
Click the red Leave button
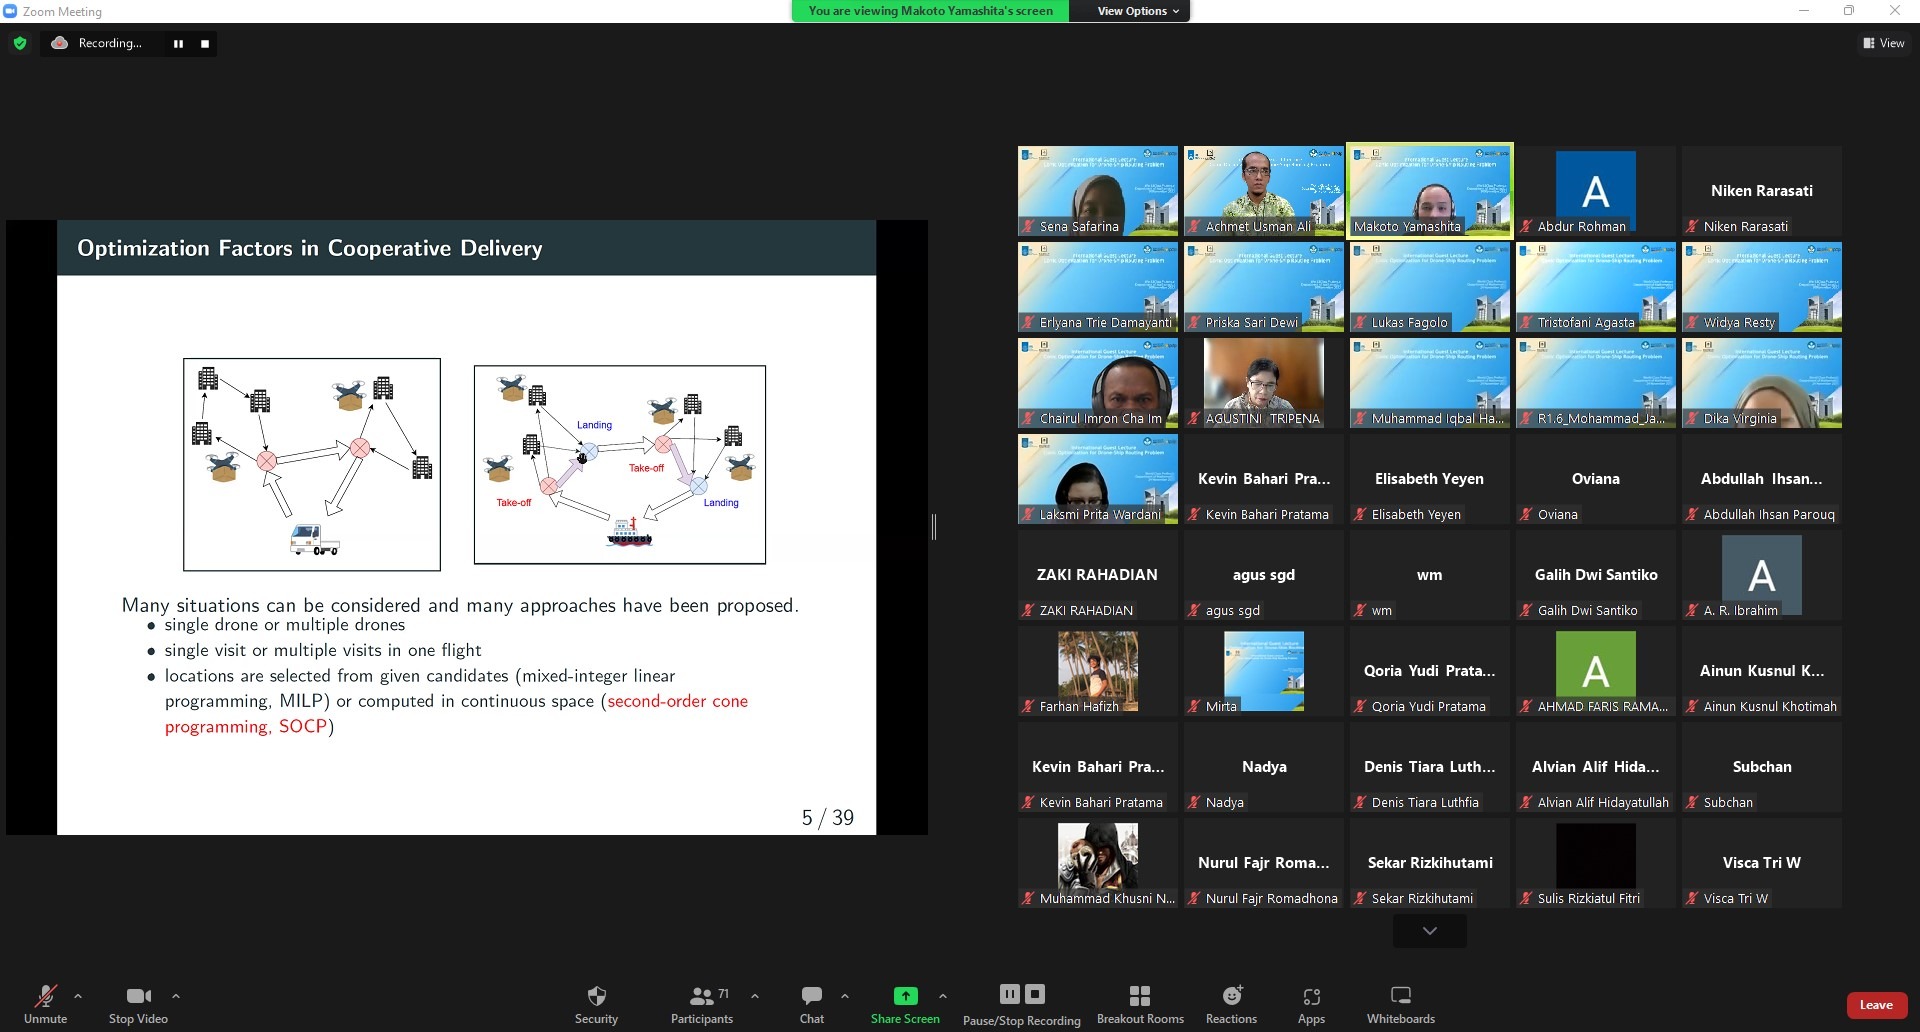click(x=1875, y=1005)
